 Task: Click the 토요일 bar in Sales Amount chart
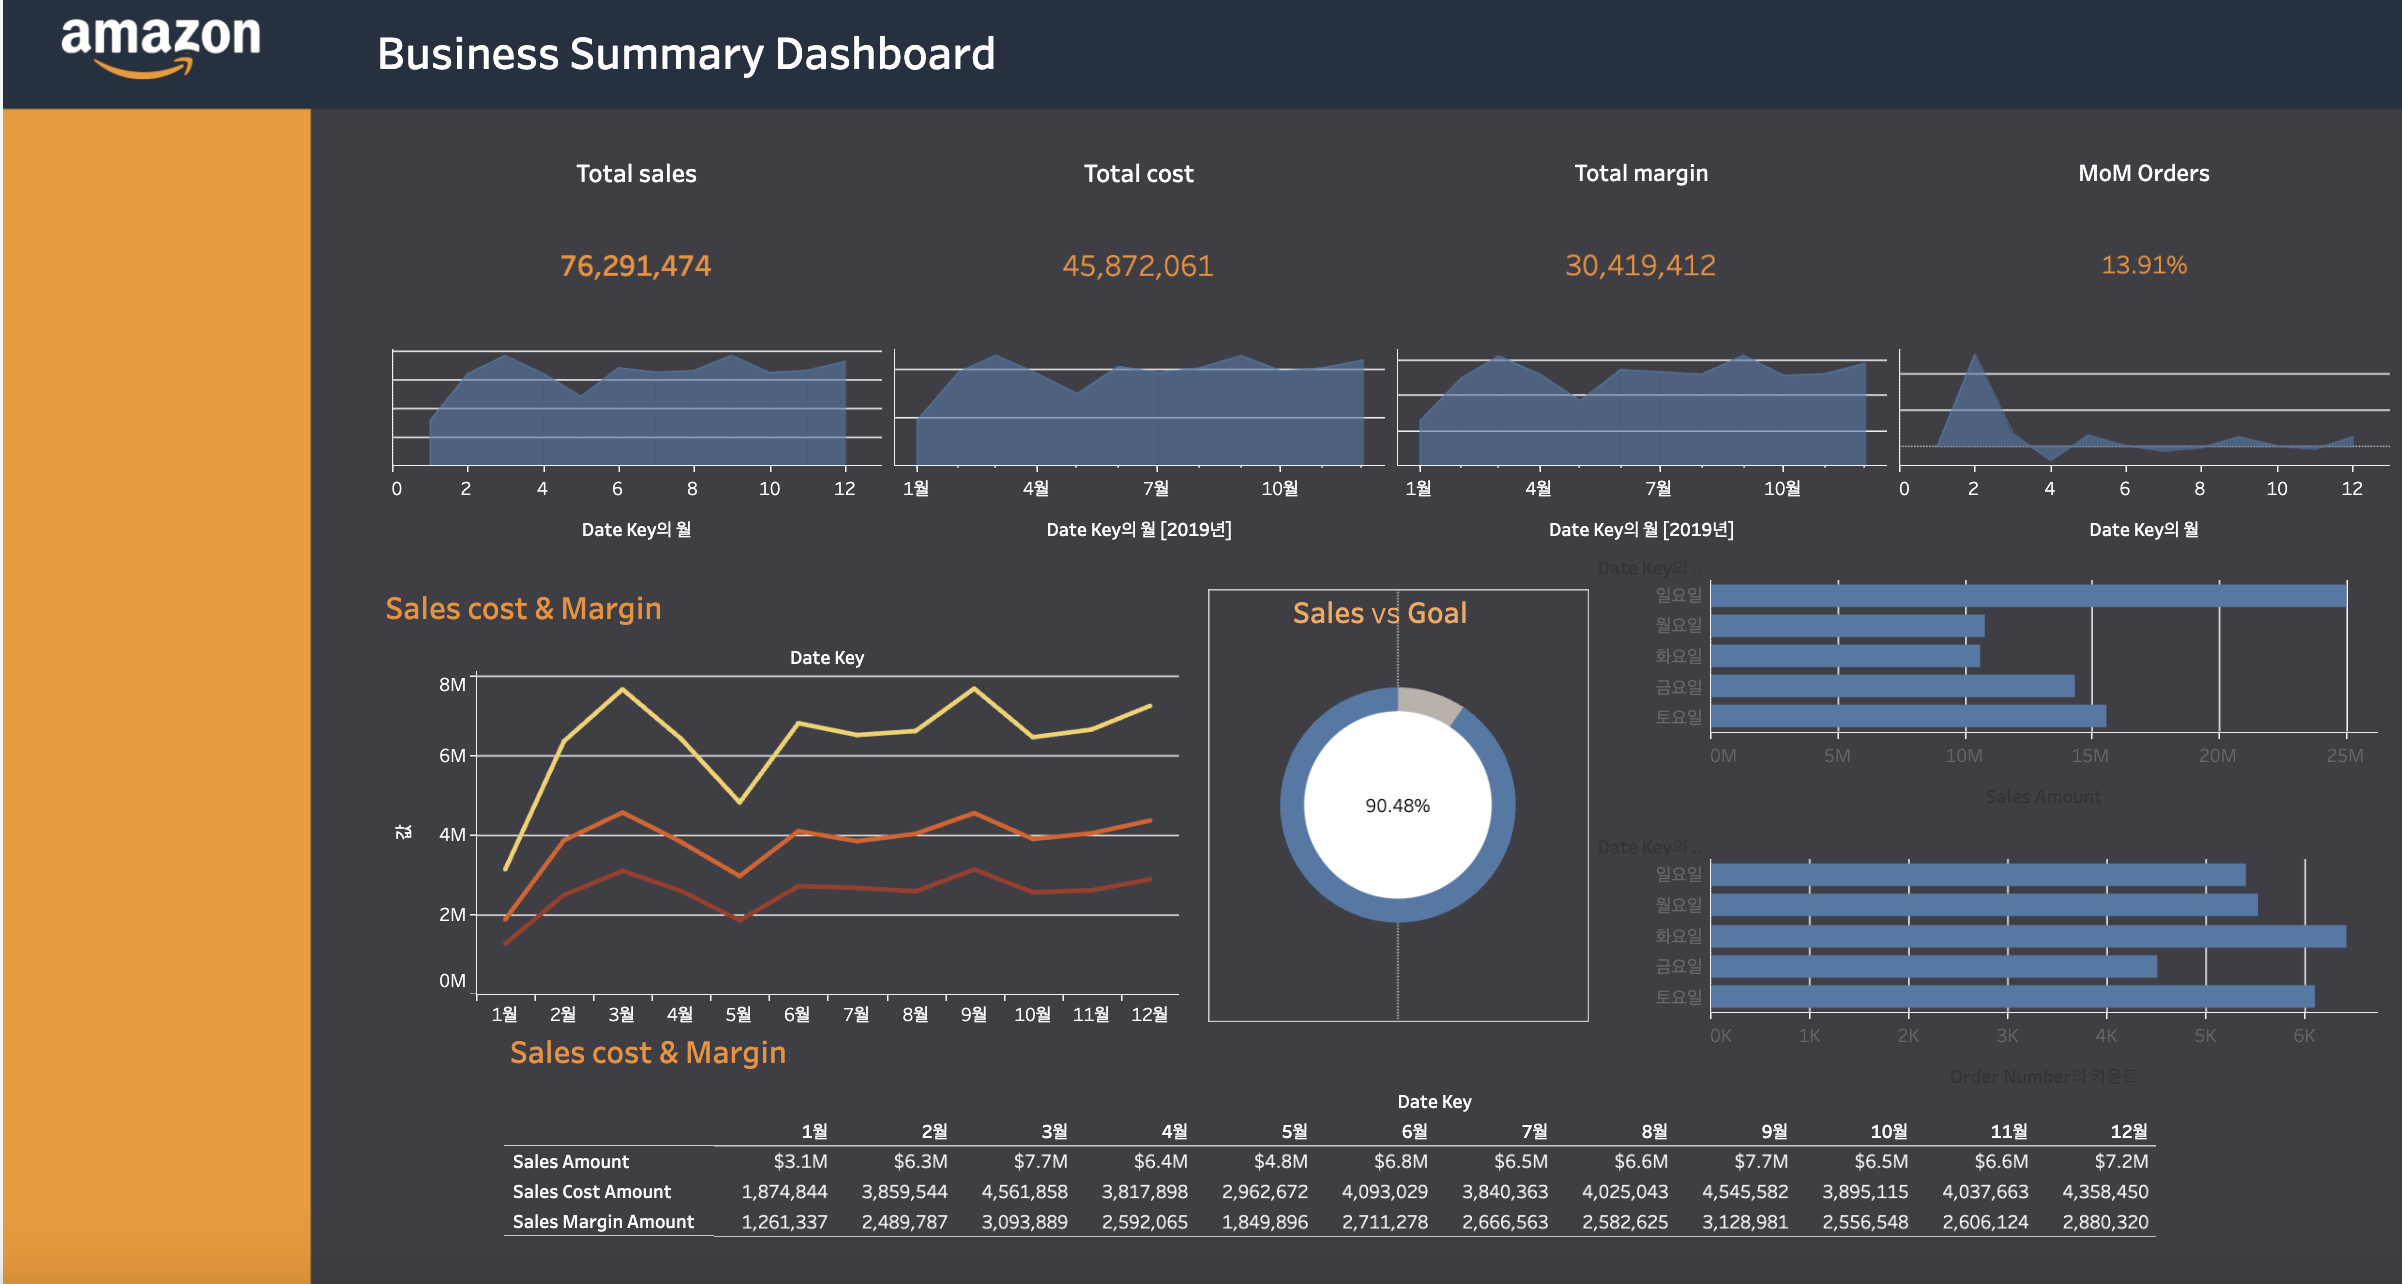[1908, 716]
